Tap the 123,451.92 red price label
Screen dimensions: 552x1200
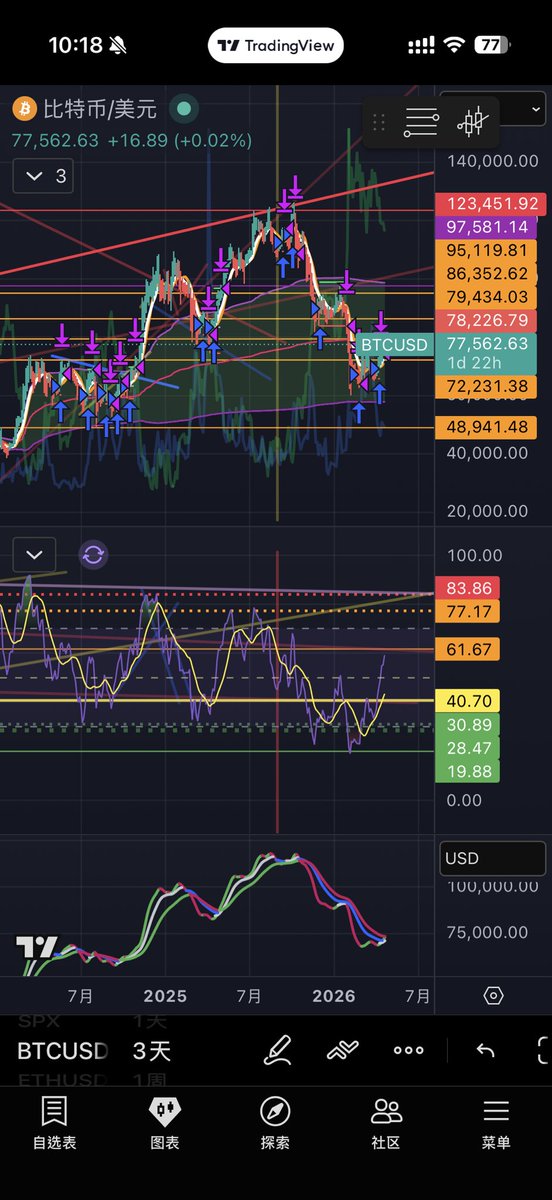pos(489,203)
